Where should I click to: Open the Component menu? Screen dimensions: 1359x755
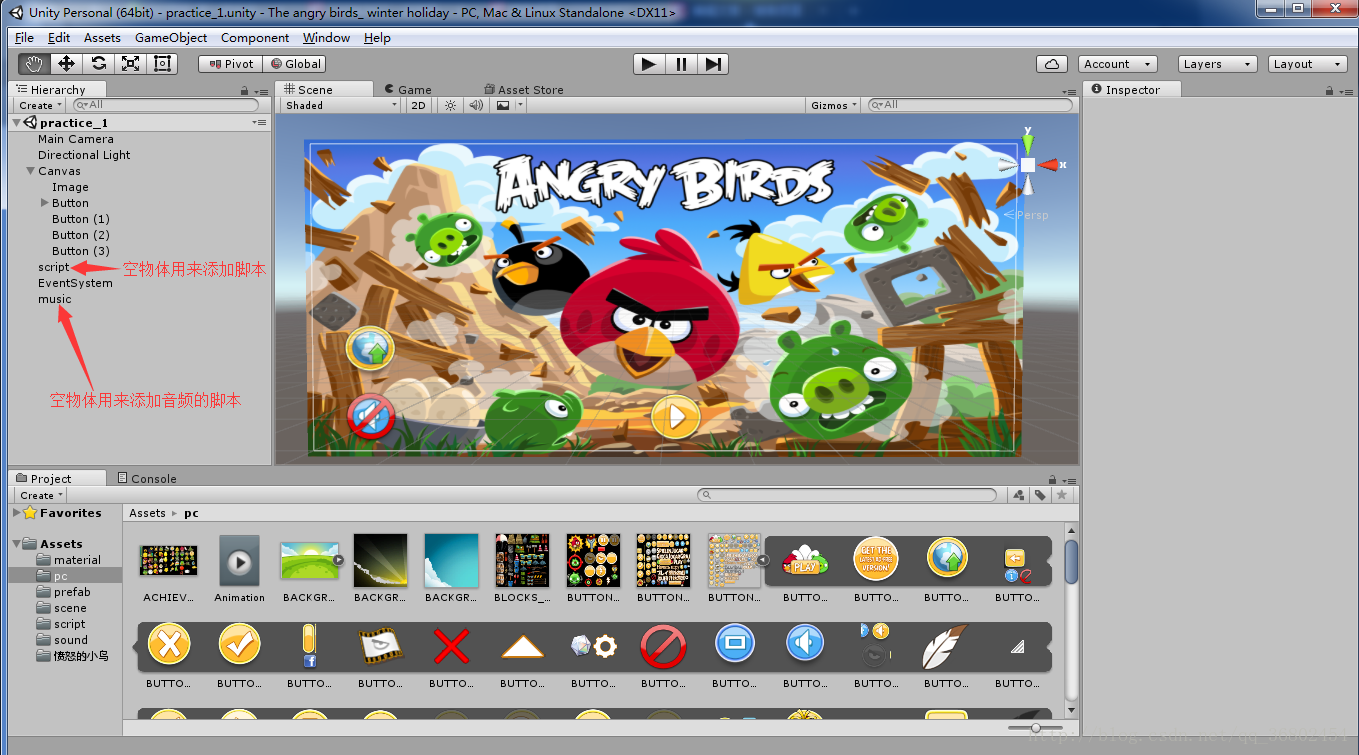[255, 38]
